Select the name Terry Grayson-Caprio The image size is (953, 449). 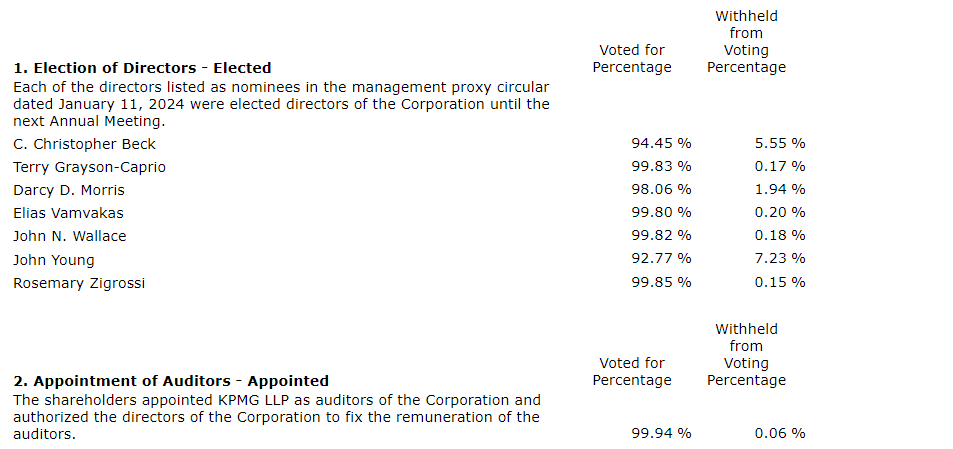[89, 167]
